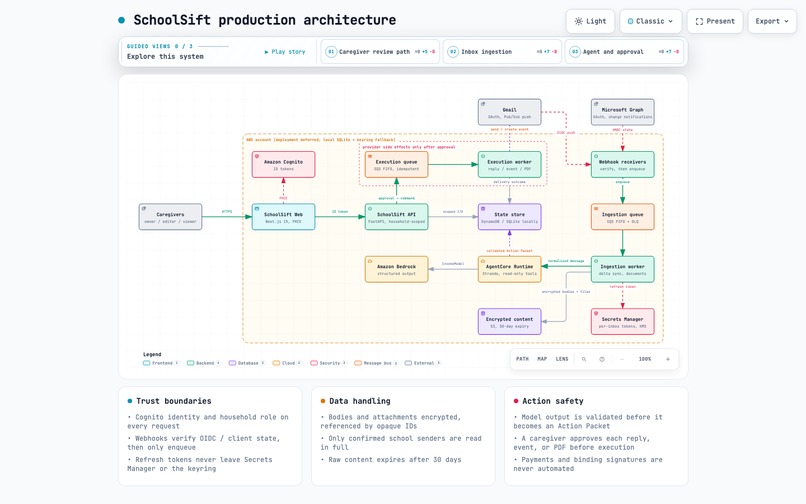
Task: Click the Action safety heading
Action: [x=553, y=401]
